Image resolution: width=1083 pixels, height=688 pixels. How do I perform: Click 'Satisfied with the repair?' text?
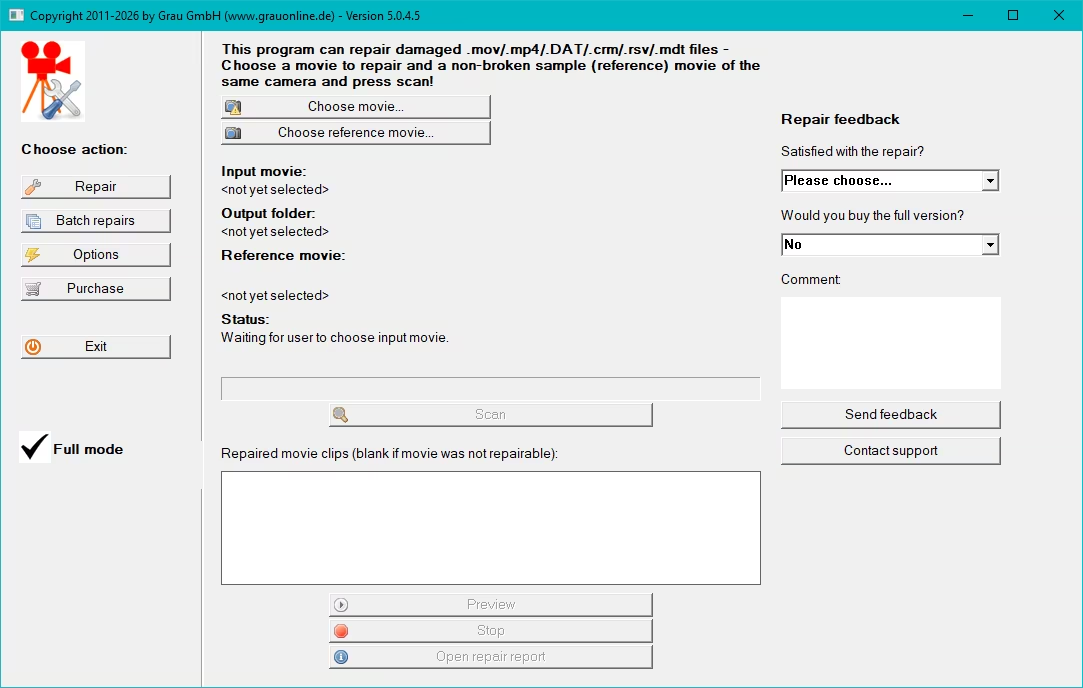coord(852,151)
